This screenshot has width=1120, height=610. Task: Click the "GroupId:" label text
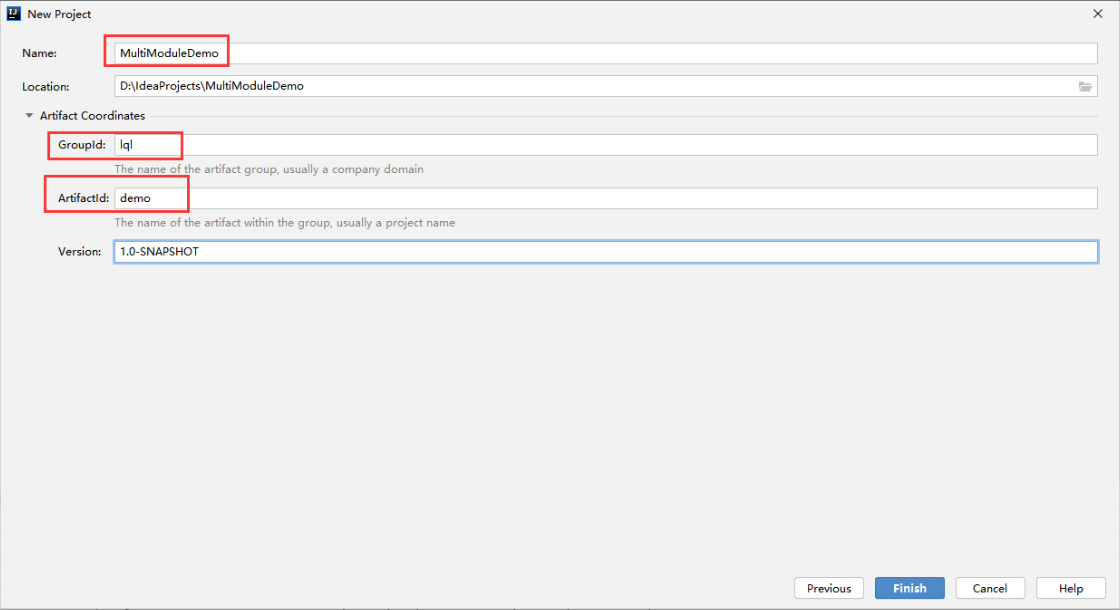82,145
